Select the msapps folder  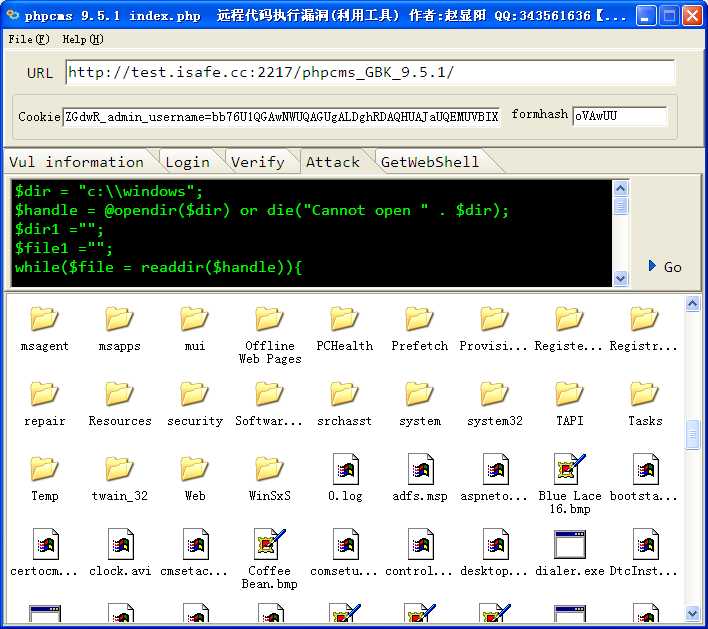point(119,318)
